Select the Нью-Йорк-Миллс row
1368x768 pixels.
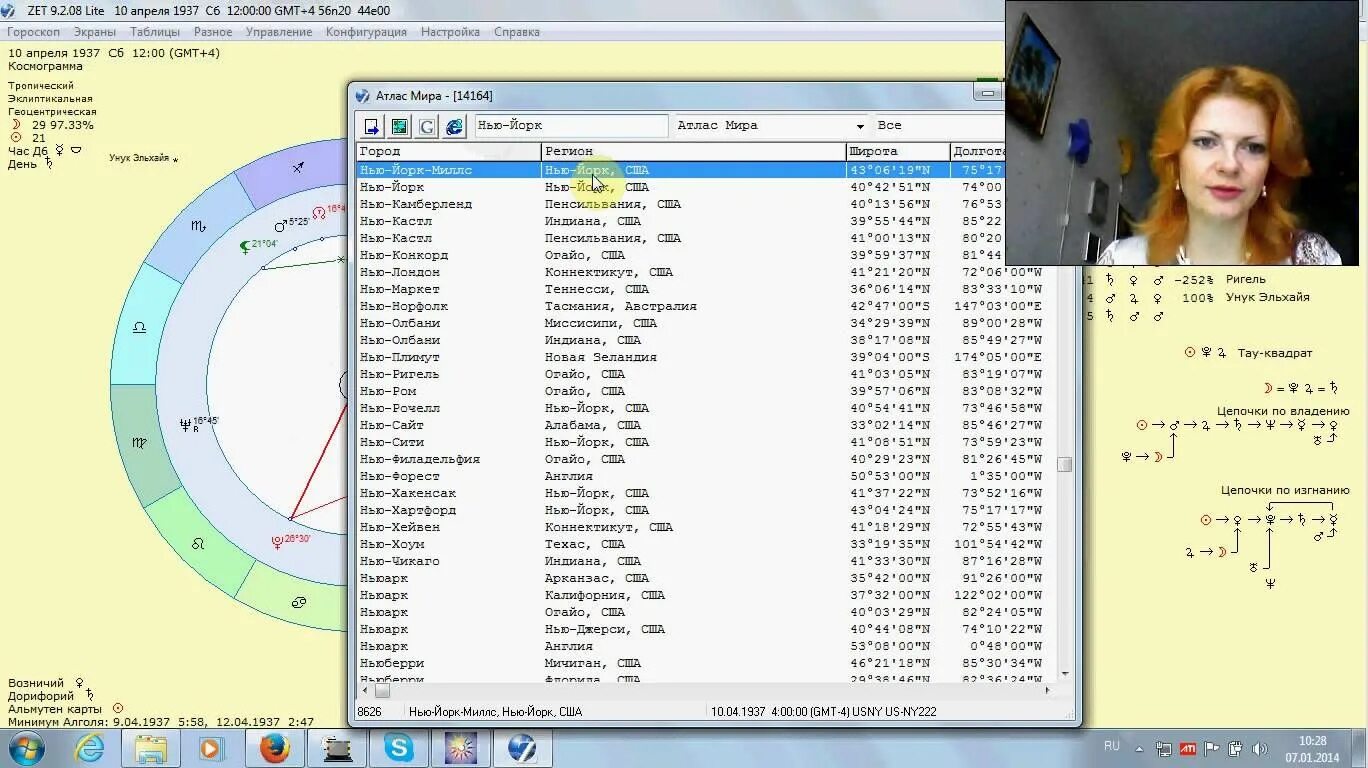coord(706,170)
